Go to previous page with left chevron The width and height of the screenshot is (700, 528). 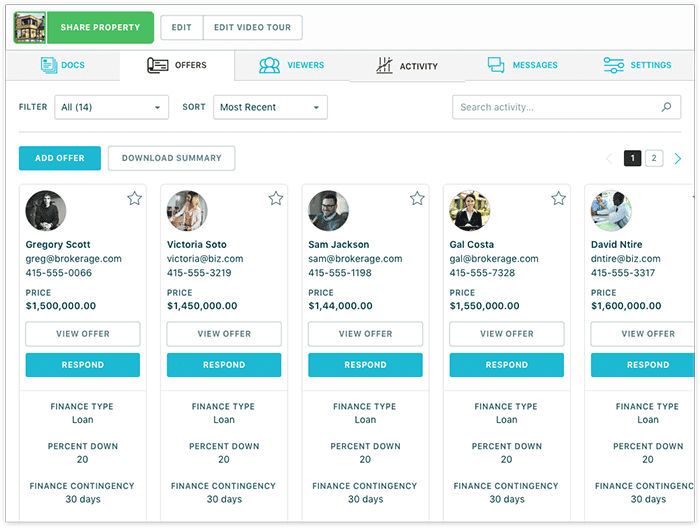[x=609, y=159]
